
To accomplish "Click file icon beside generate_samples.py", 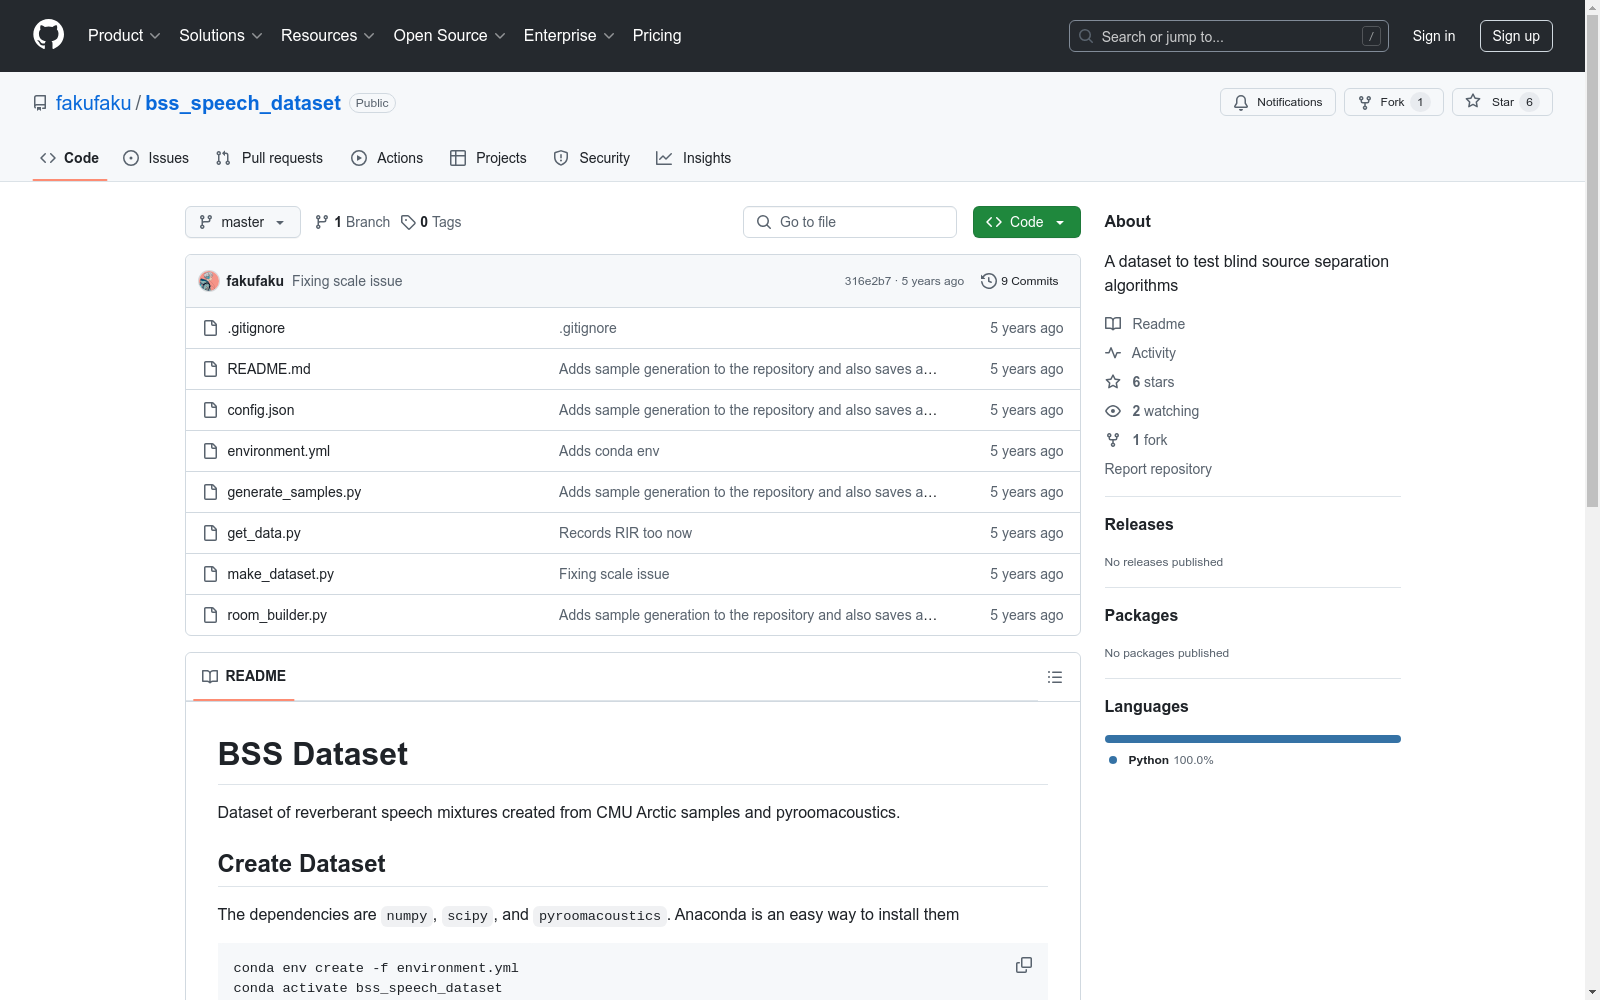I will (210, 492).
